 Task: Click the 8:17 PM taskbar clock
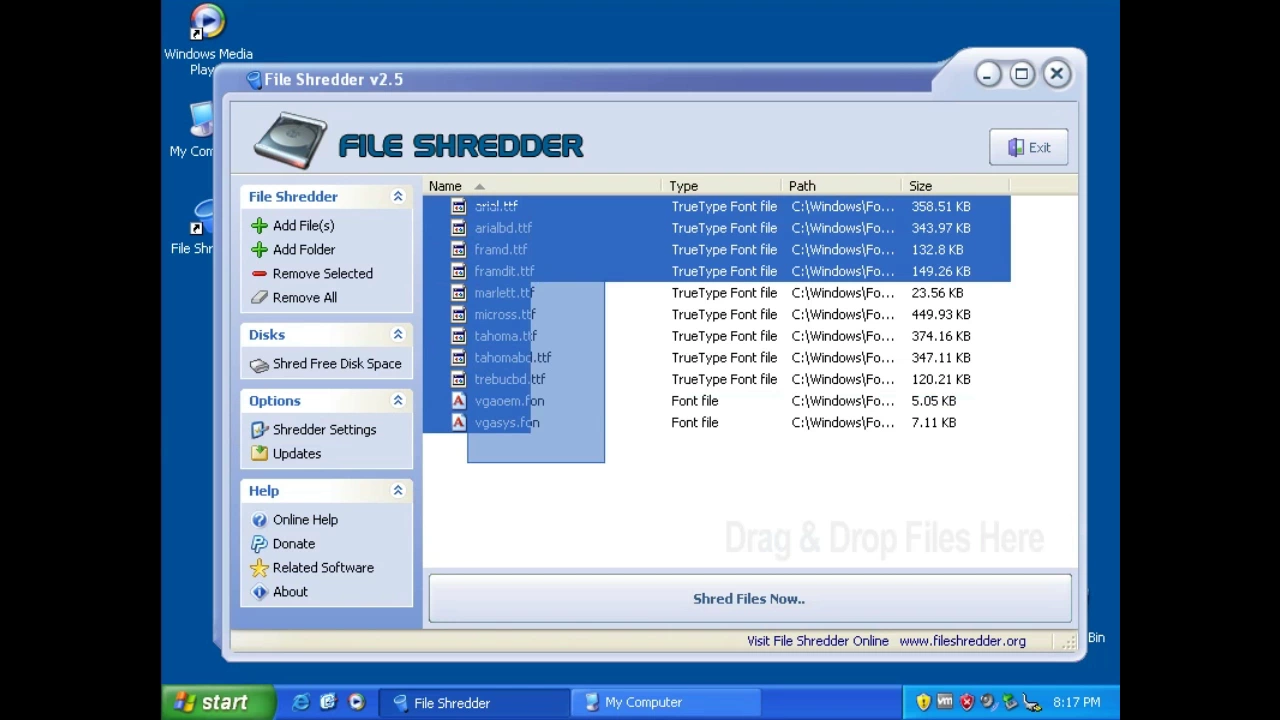(1076, 703)
